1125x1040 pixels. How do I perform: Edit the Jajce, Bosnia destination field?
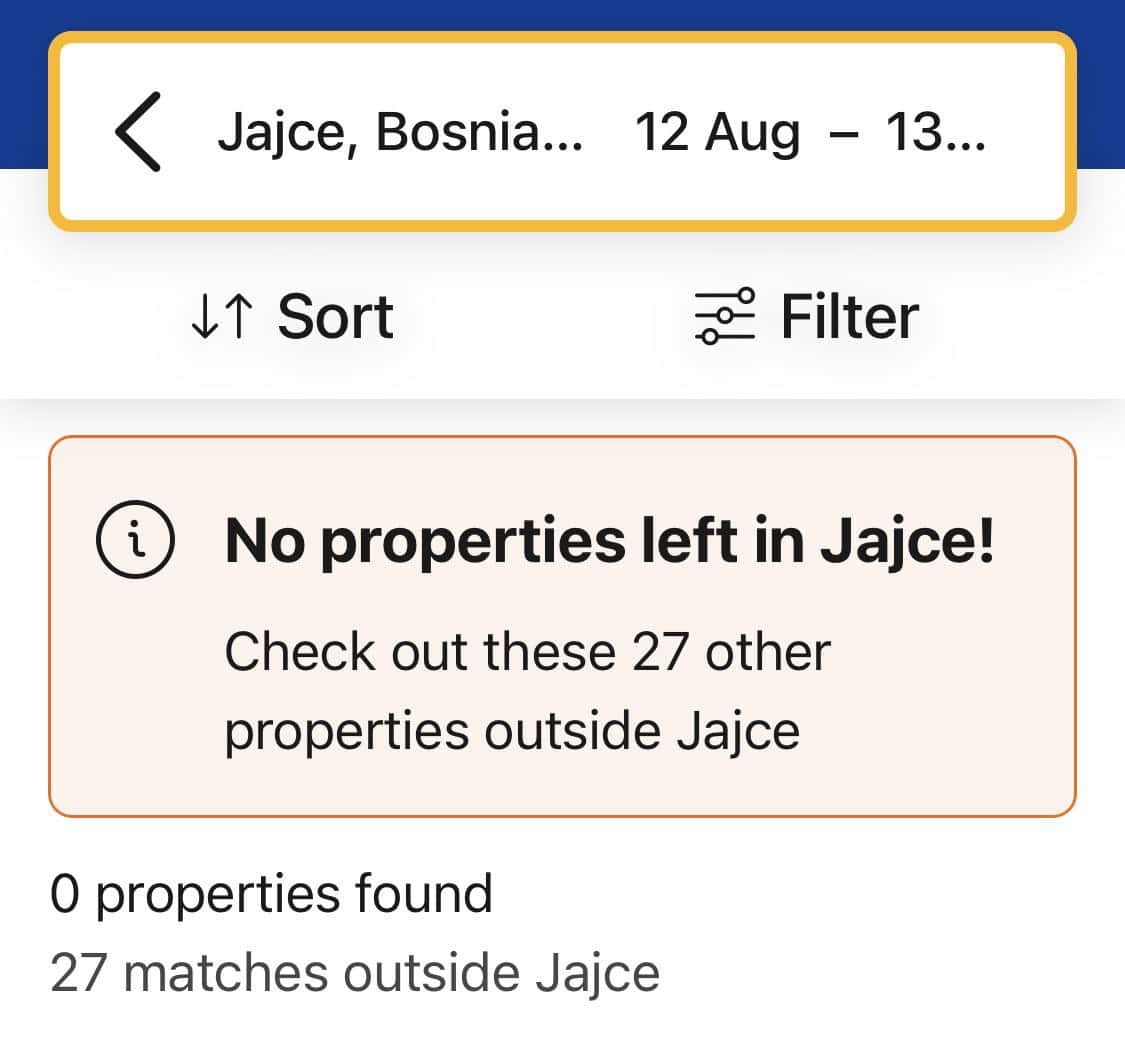pyautogui.click(x=399, y=133)
